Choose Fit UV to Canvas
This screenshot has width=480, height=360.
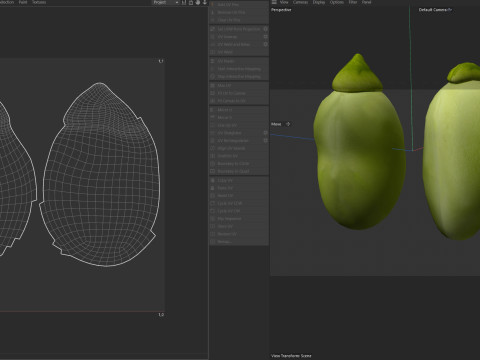[239, 93]
